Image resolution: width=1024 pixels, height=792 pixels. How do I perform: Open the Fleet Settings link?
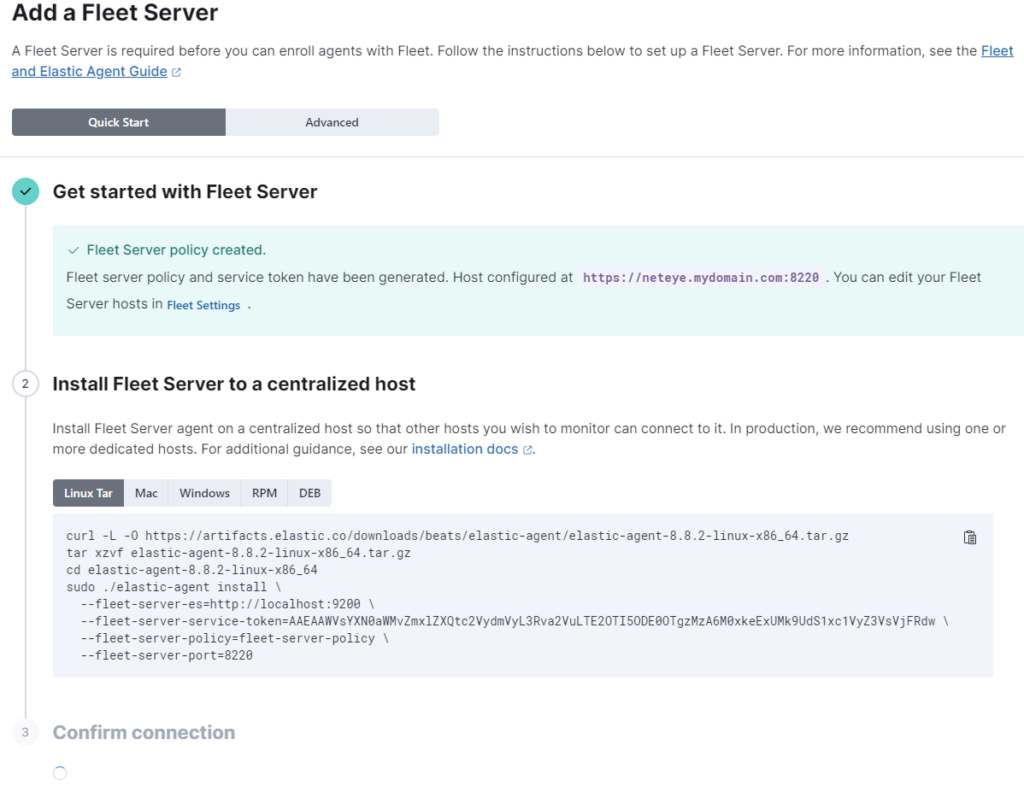[204, 305]
